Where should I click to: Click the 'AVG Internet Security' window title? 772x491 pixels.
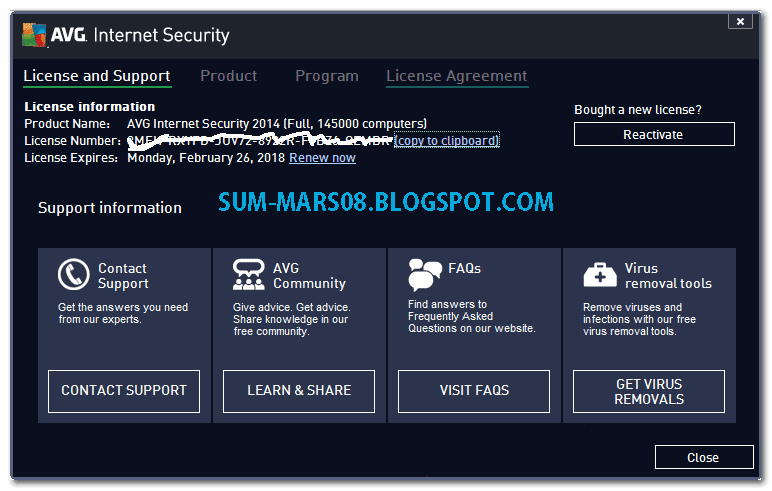pos(140,35)
